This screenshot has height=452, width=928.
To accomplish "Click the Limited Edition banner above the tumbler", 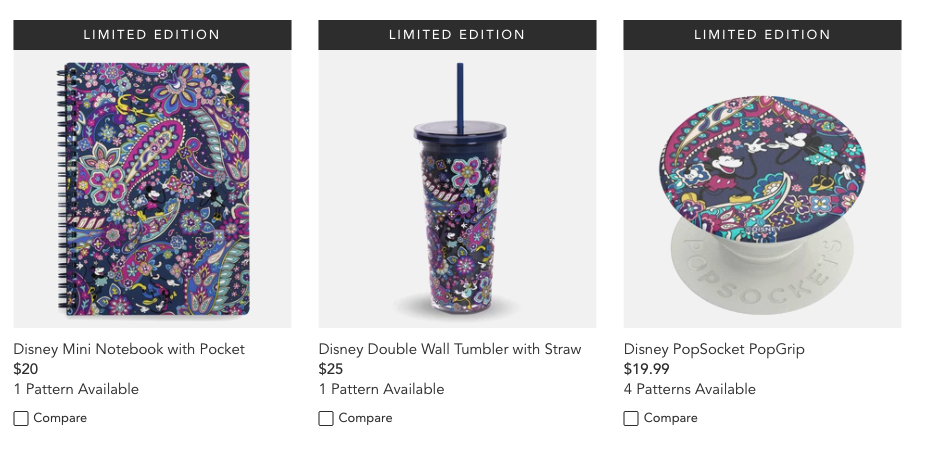I will point(457,35).
